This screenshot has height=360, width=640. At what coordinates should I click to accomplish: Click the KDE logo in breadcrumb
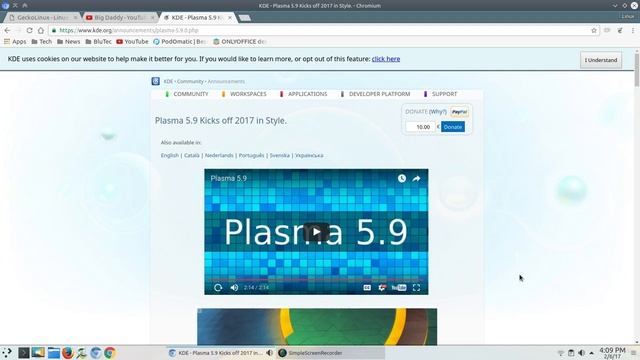pos(156,81)
